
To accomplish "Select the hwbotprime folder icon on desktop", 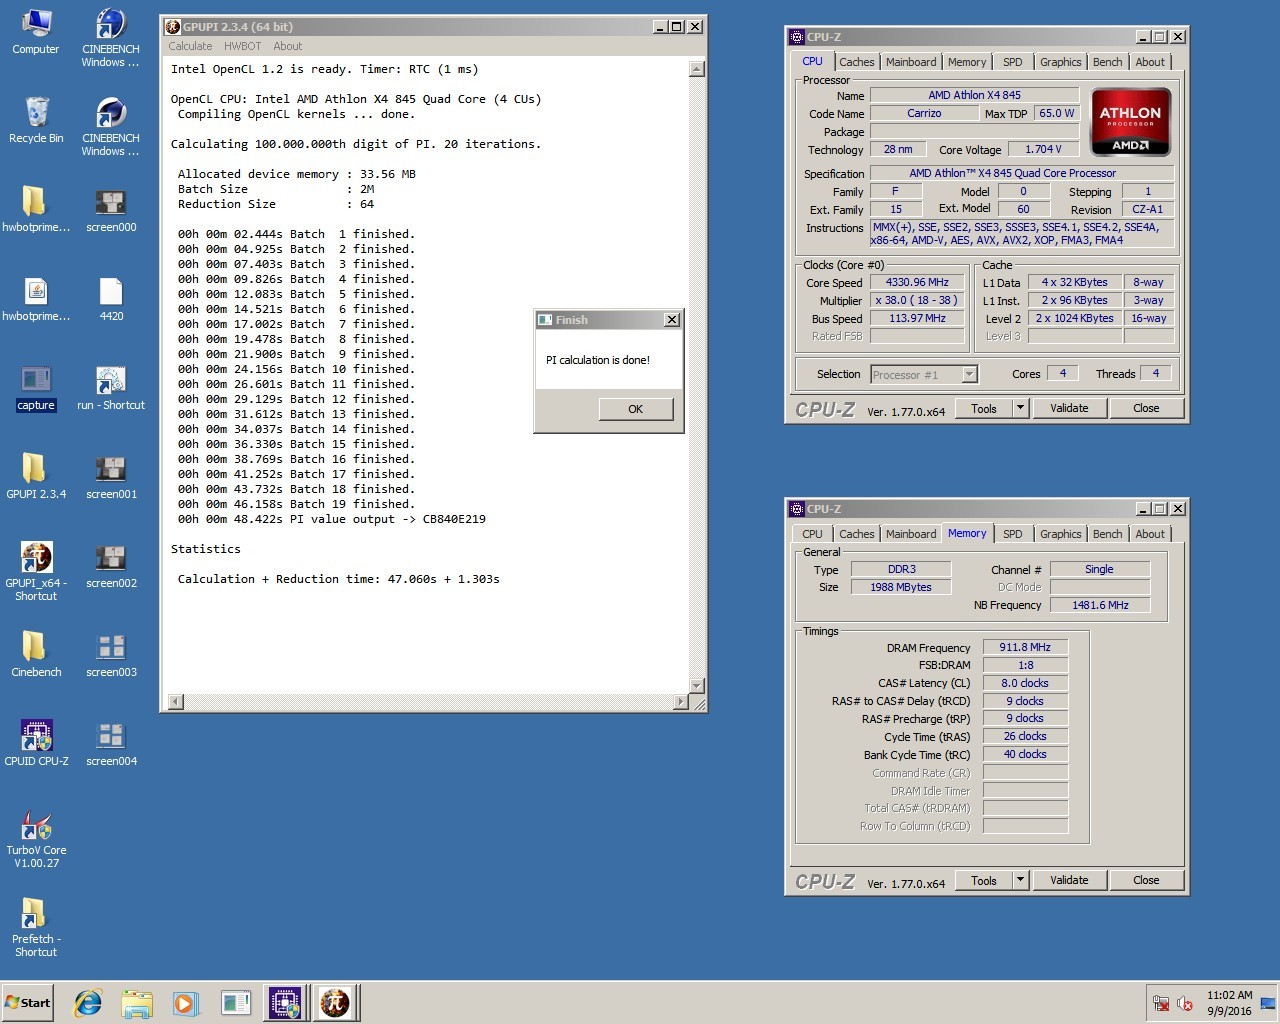I will pos(36,209).
